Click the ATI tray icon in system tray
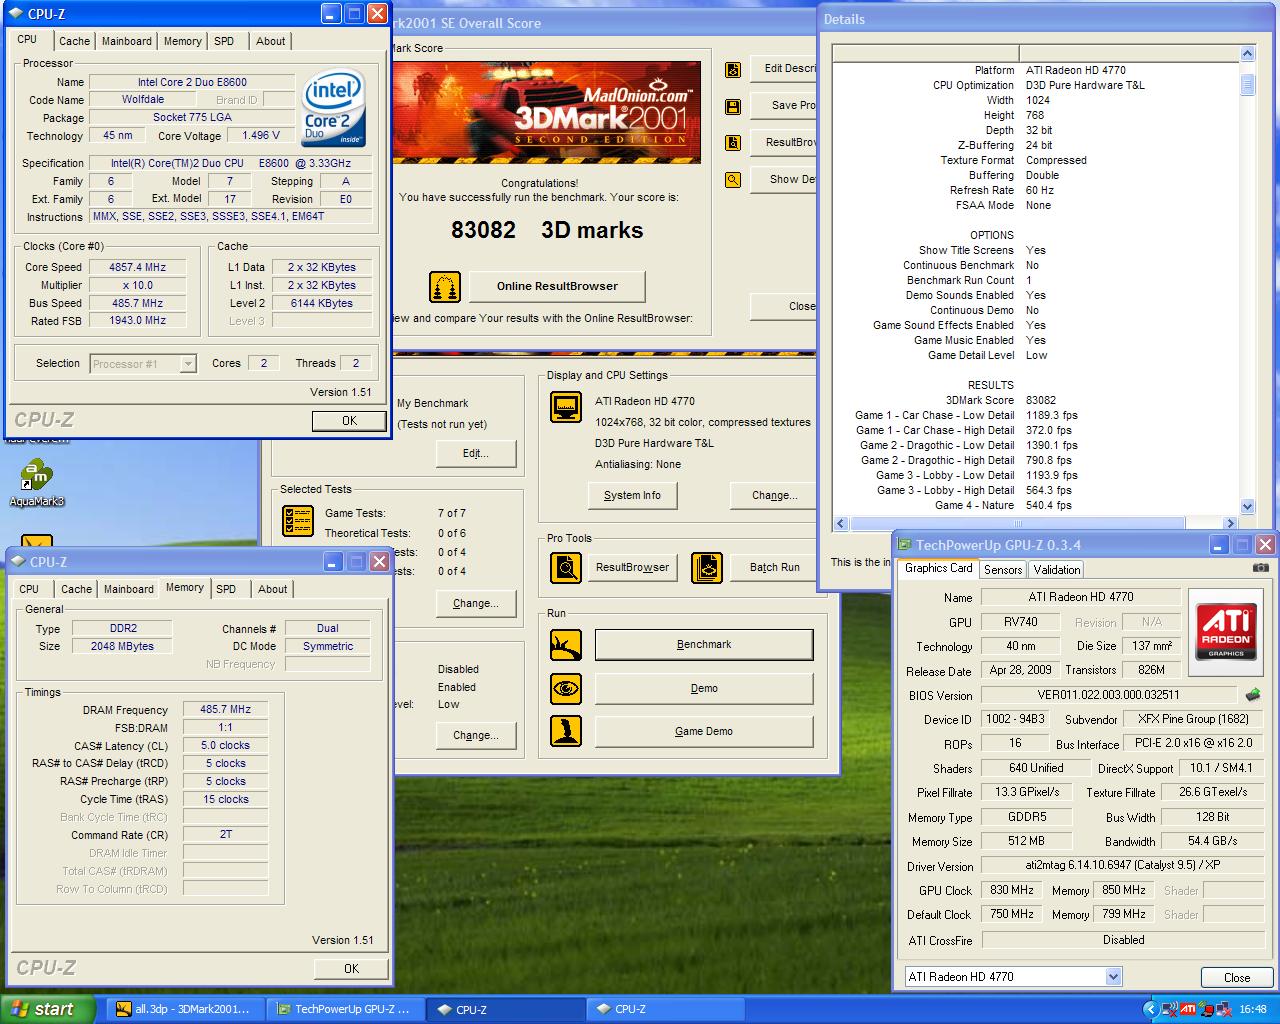The height and width of the screenshot is (1024, 1280). tap(1188, 1009)
